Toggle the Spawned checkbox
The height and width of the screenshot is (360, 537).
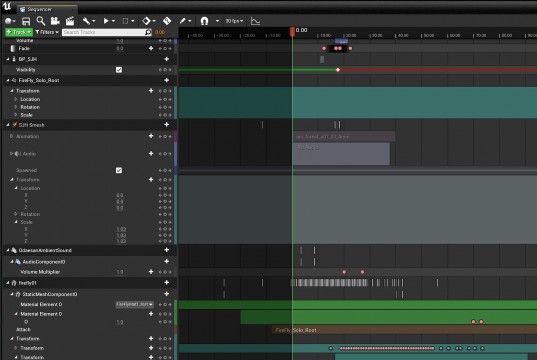coord(119,170)
